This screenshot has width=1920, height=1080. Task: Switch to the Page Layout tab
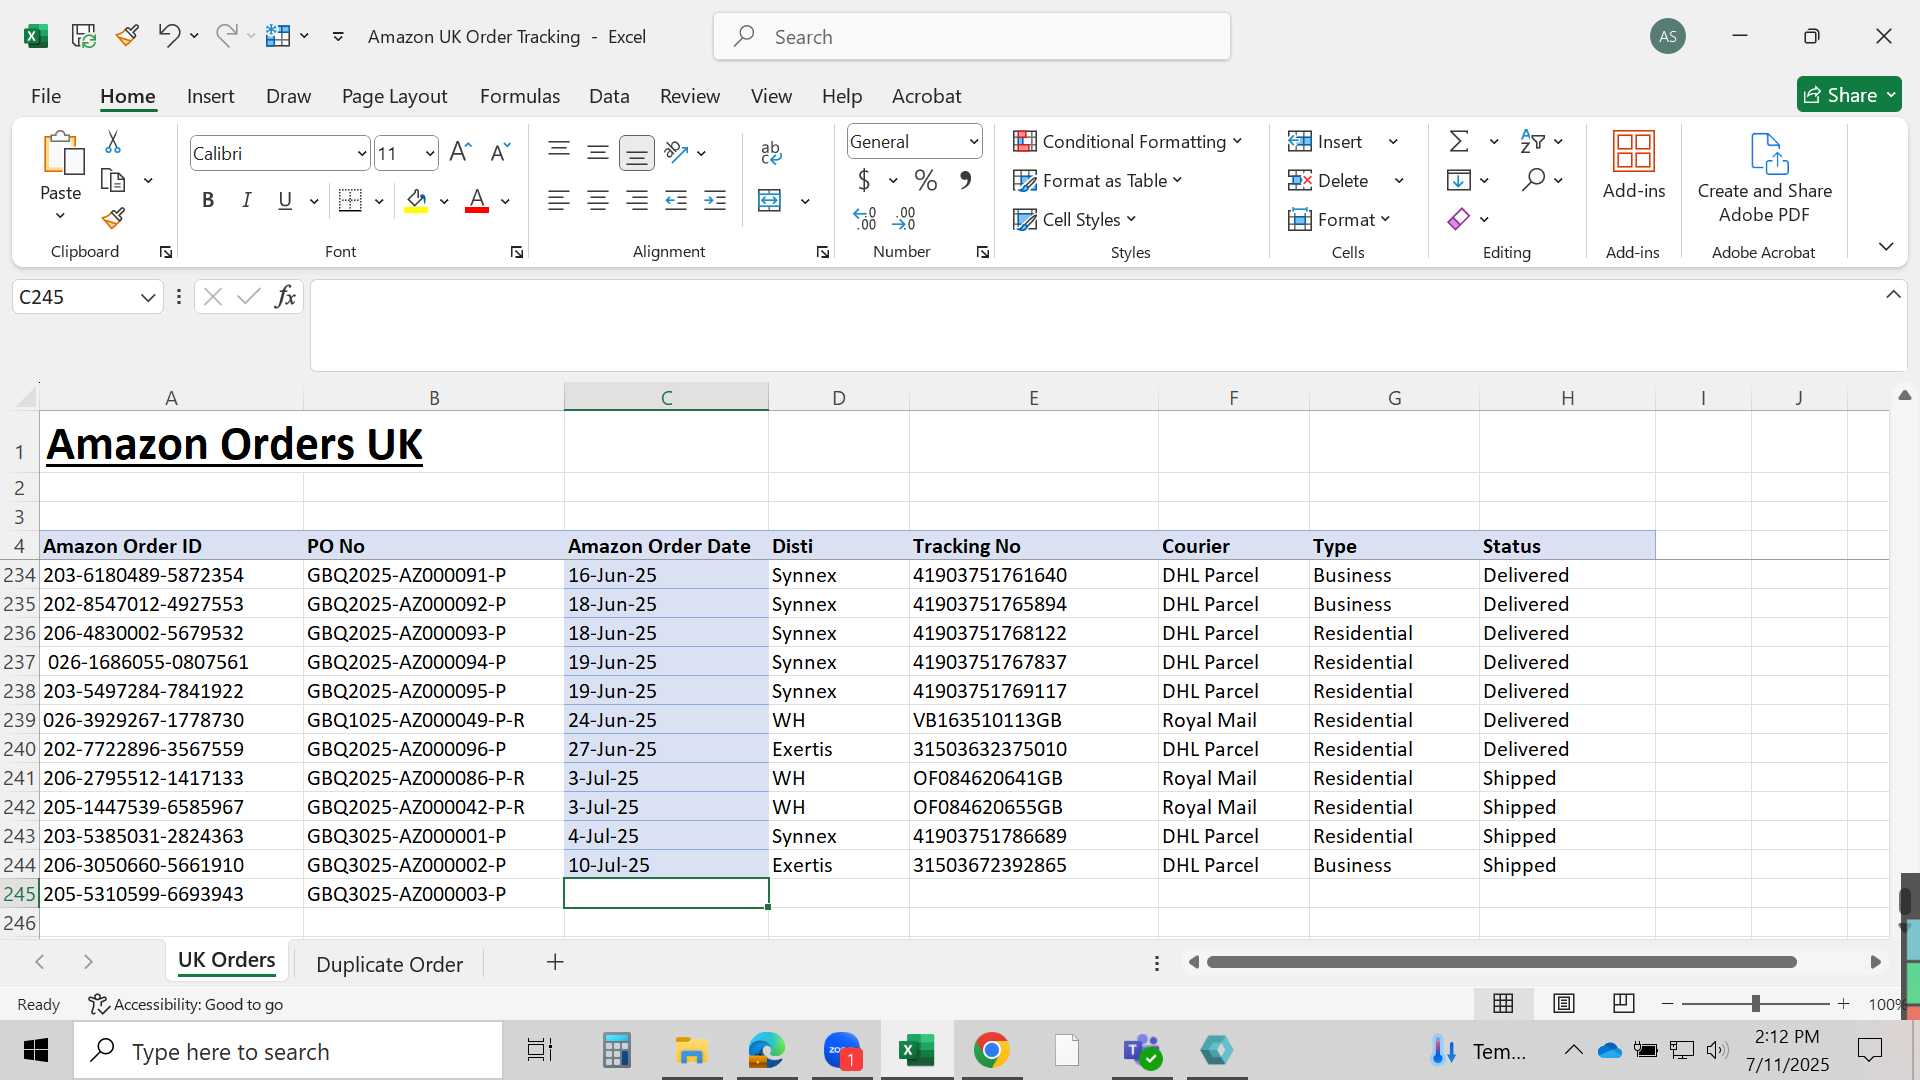pyautogui.click(x=394, y=96)
